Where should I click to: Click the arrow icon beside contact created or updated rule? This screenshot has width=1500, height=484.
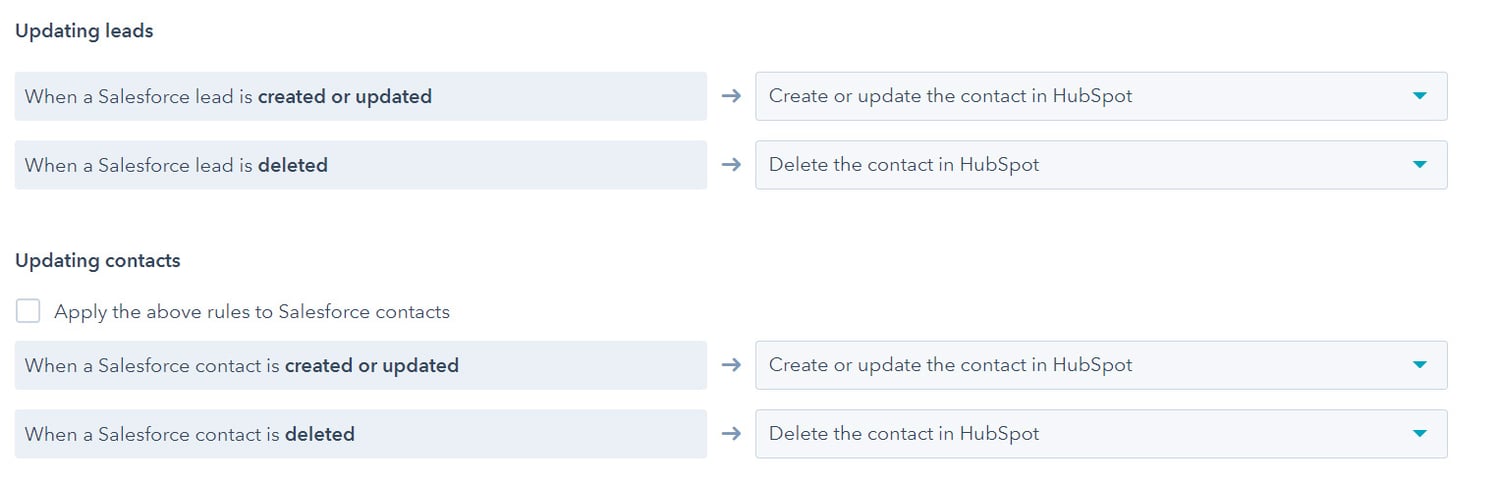(x=731, y=365)
